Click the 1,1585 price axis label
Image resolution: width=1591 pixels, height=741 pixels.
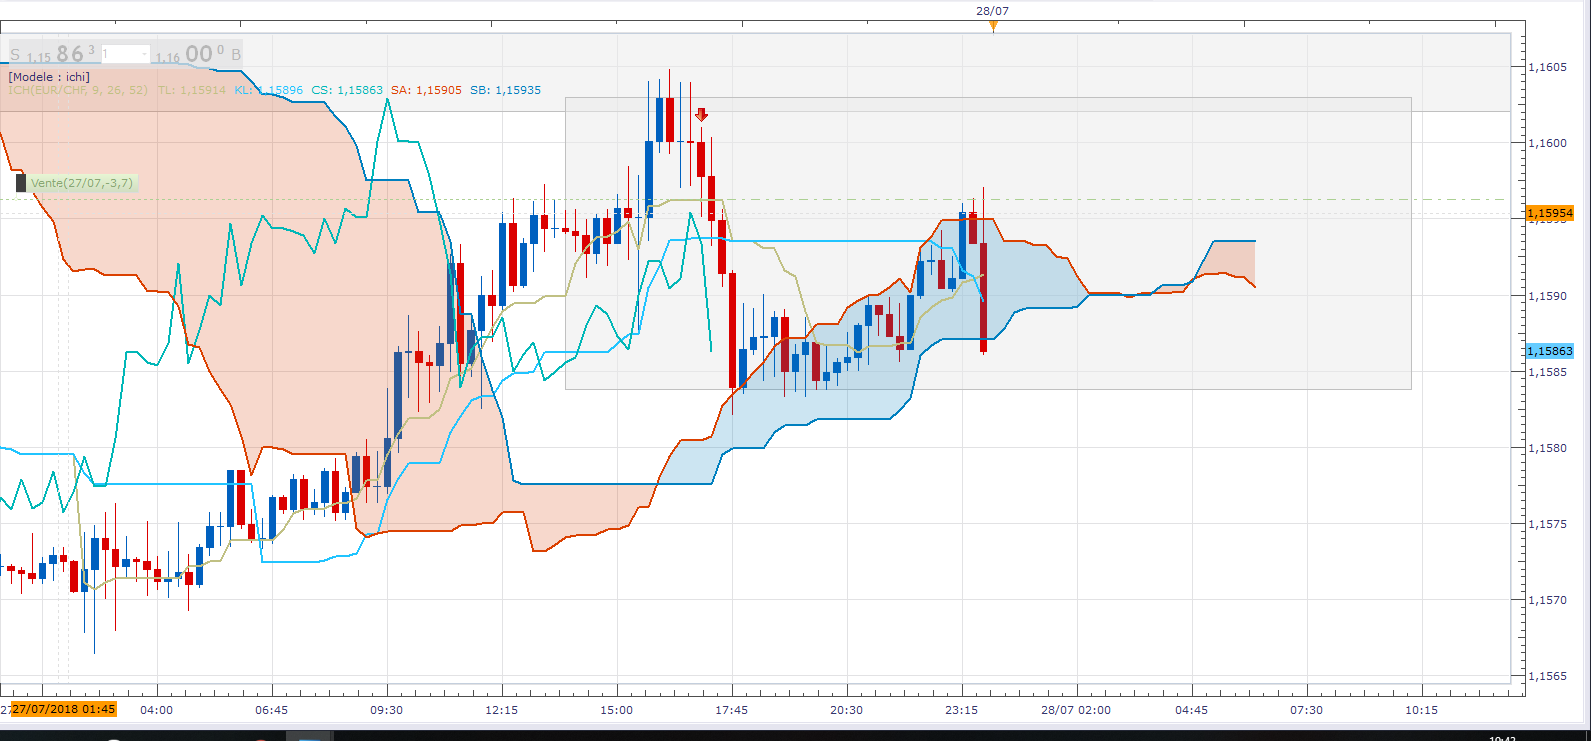[x=1547, y=372]
